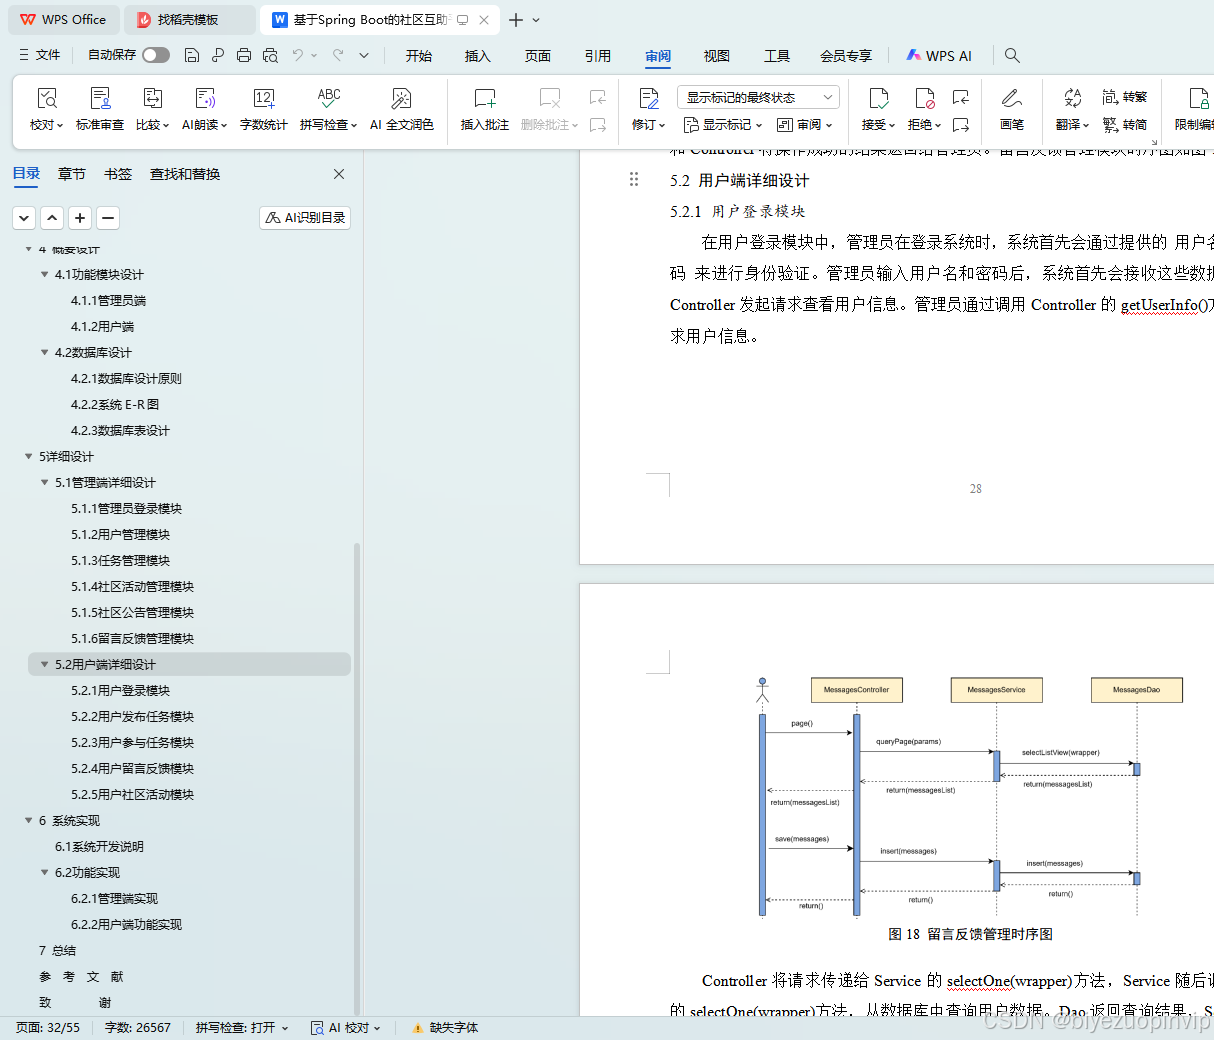
Task: Click the print preview icon
Action: [x=270, y=55]
